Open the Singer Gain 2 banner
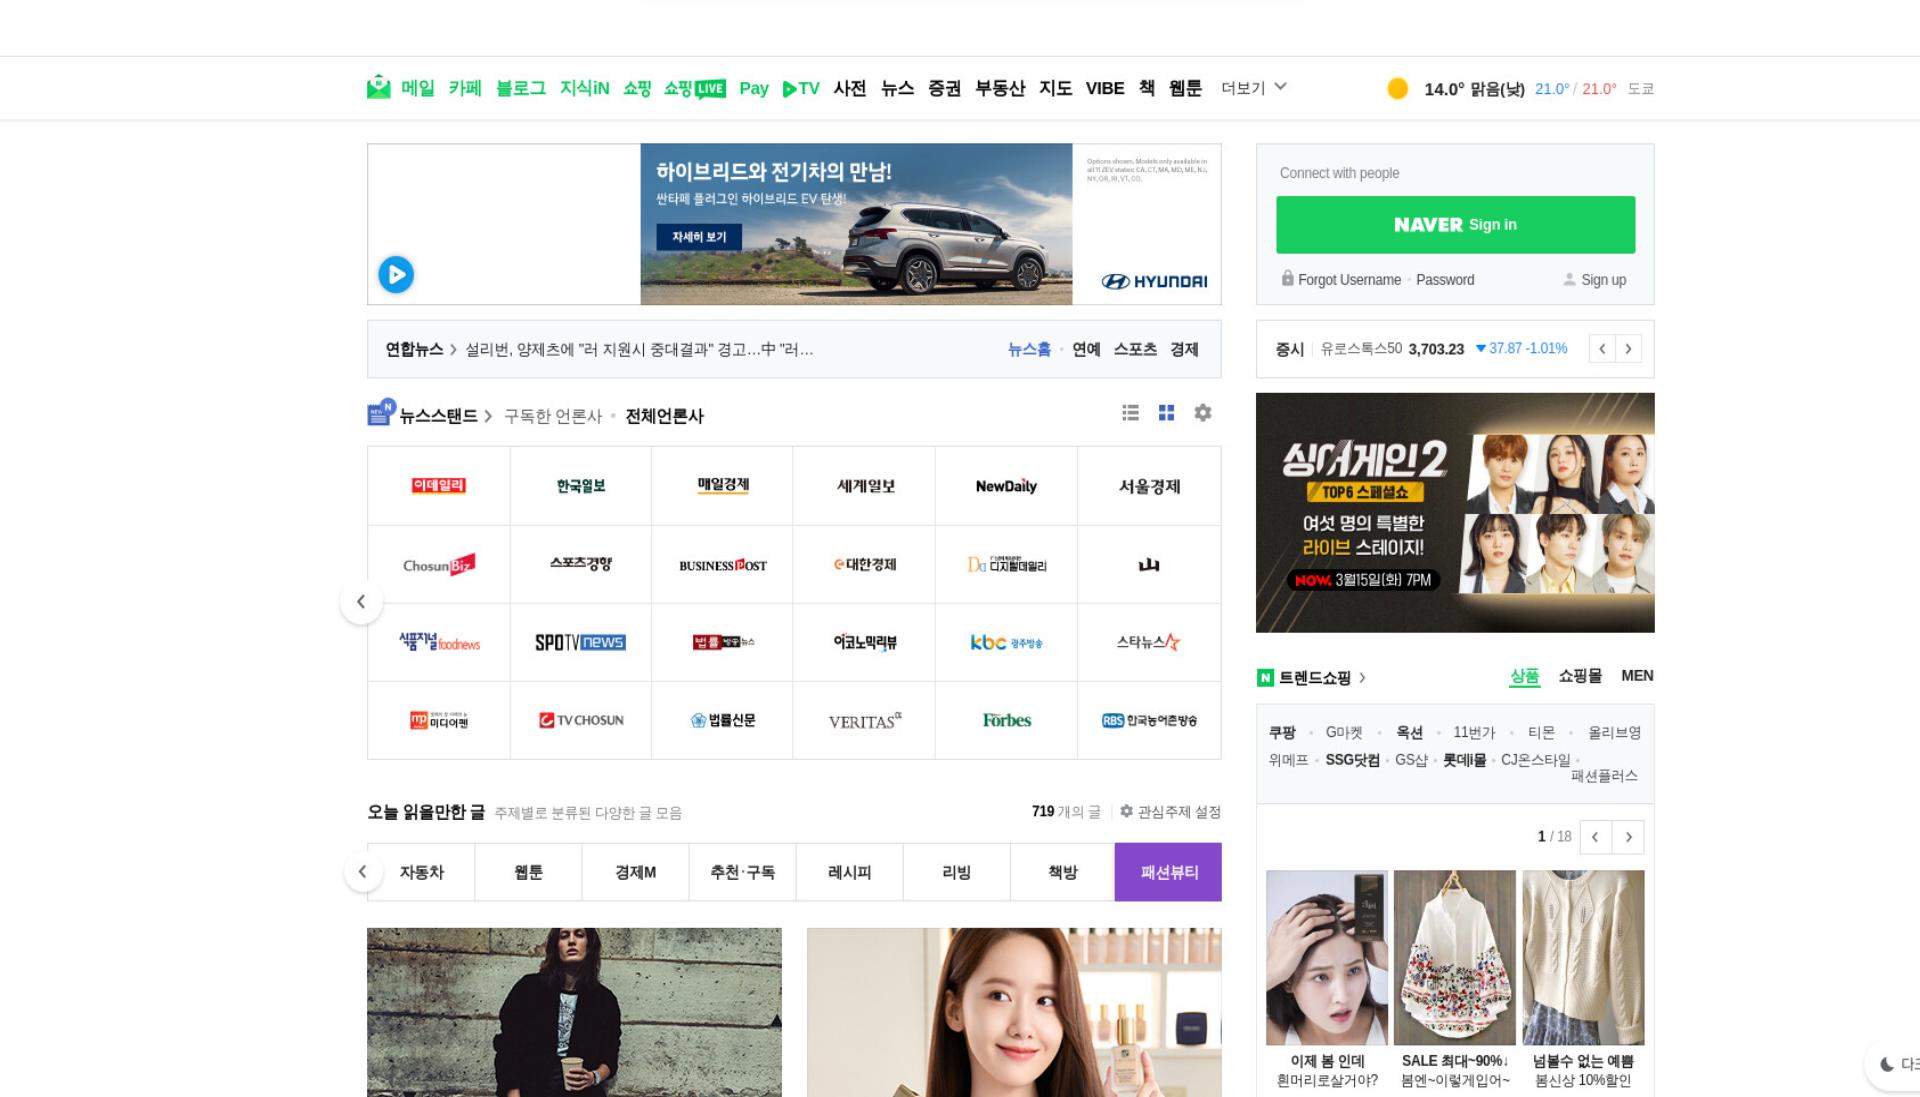Viewport: 1920px width, 1097px height. pos(1455,513)
